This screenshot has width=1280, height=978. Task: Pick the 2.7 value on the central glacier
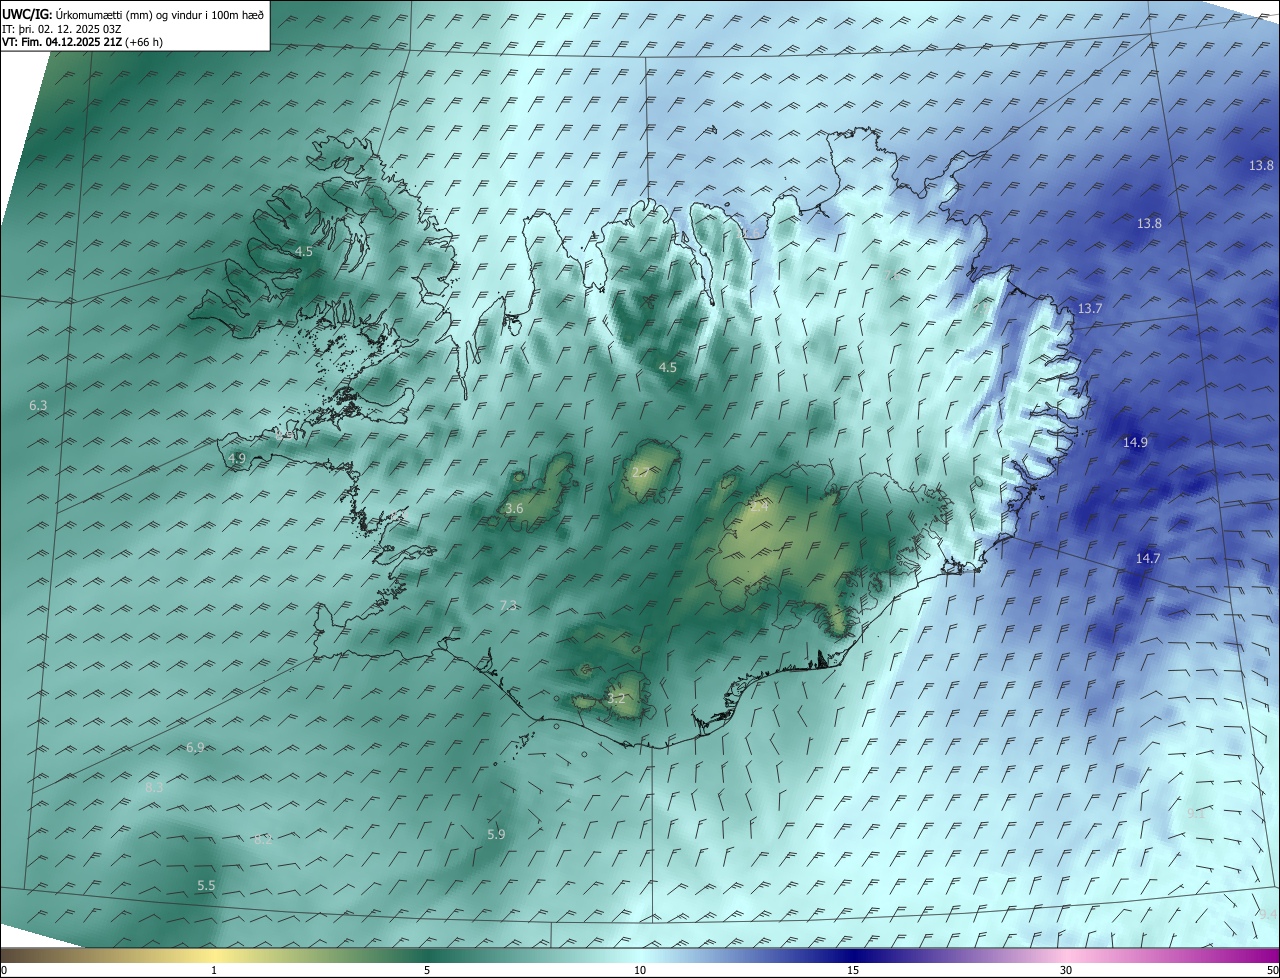click(x=640, y=471)
